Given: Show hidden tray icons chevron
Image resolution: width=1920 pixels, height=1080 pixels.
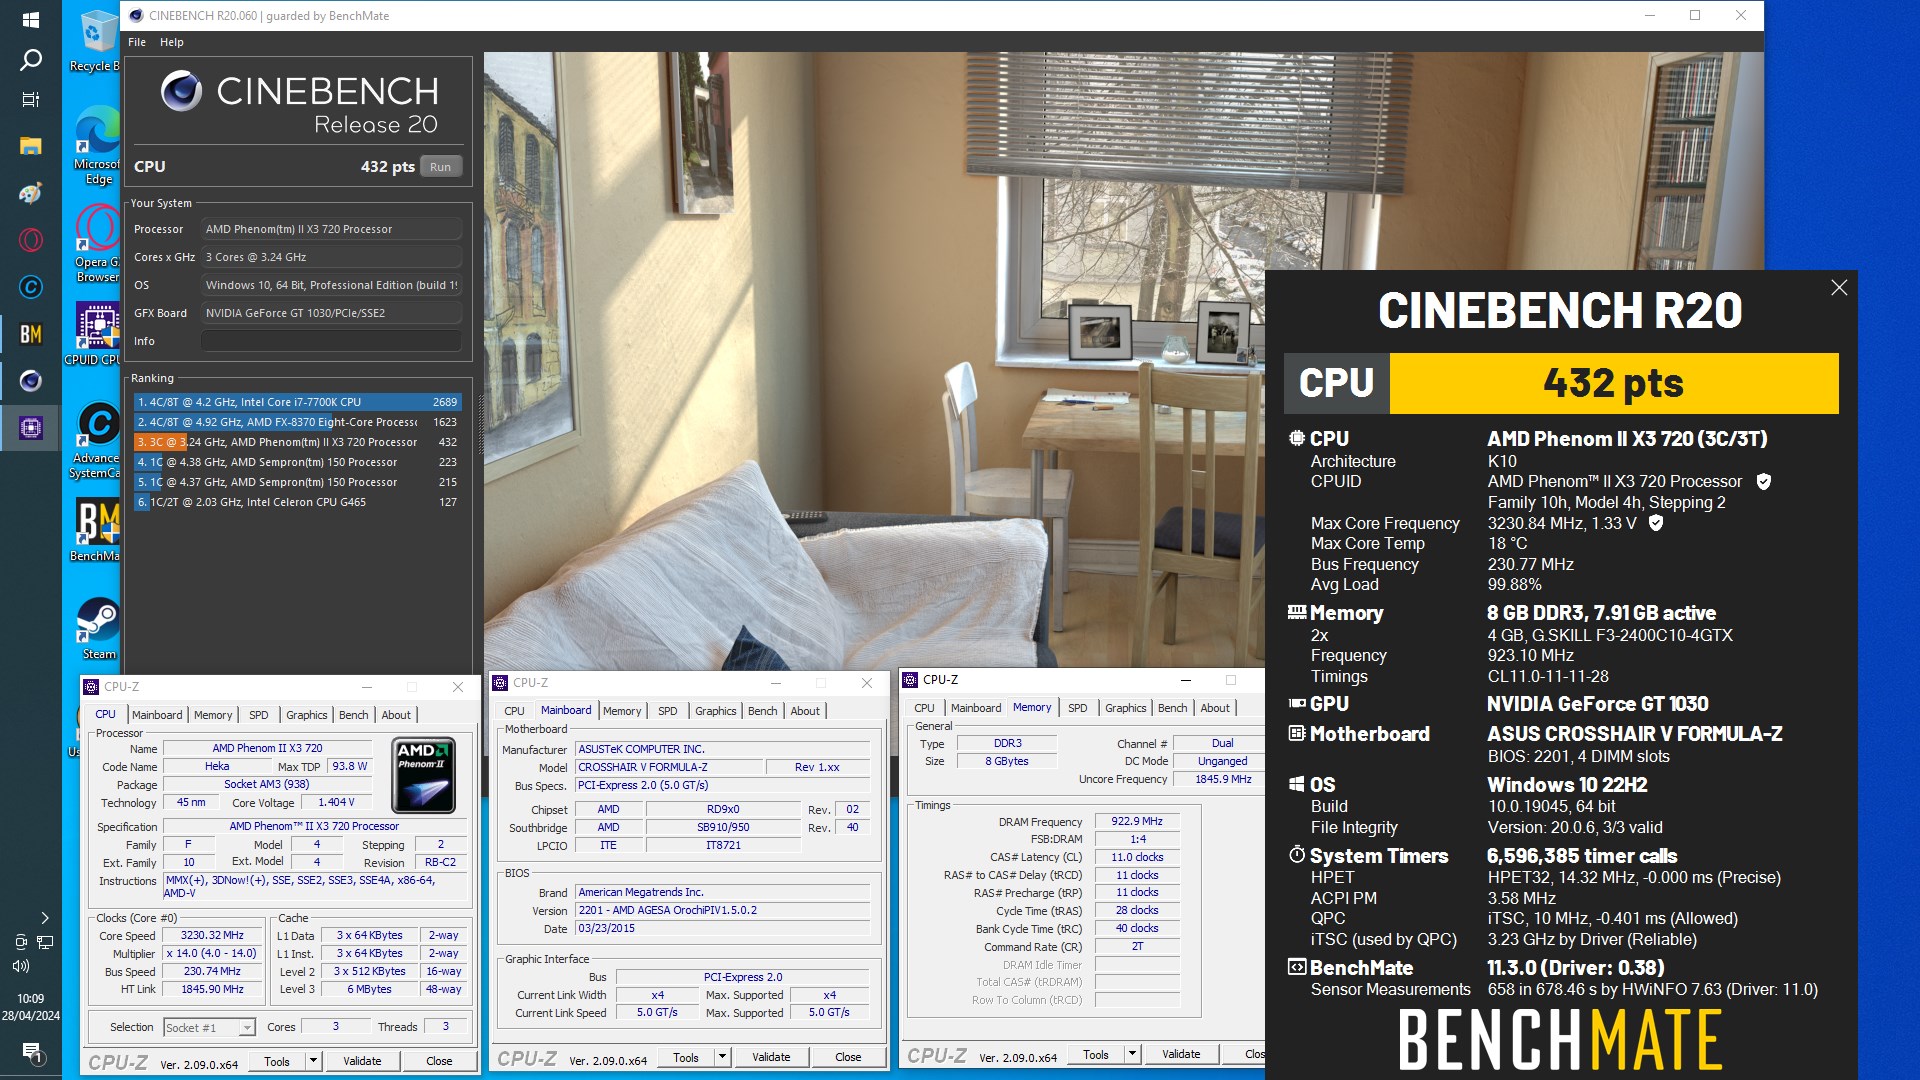Looking at the screenshot, I should coord(44,917).
